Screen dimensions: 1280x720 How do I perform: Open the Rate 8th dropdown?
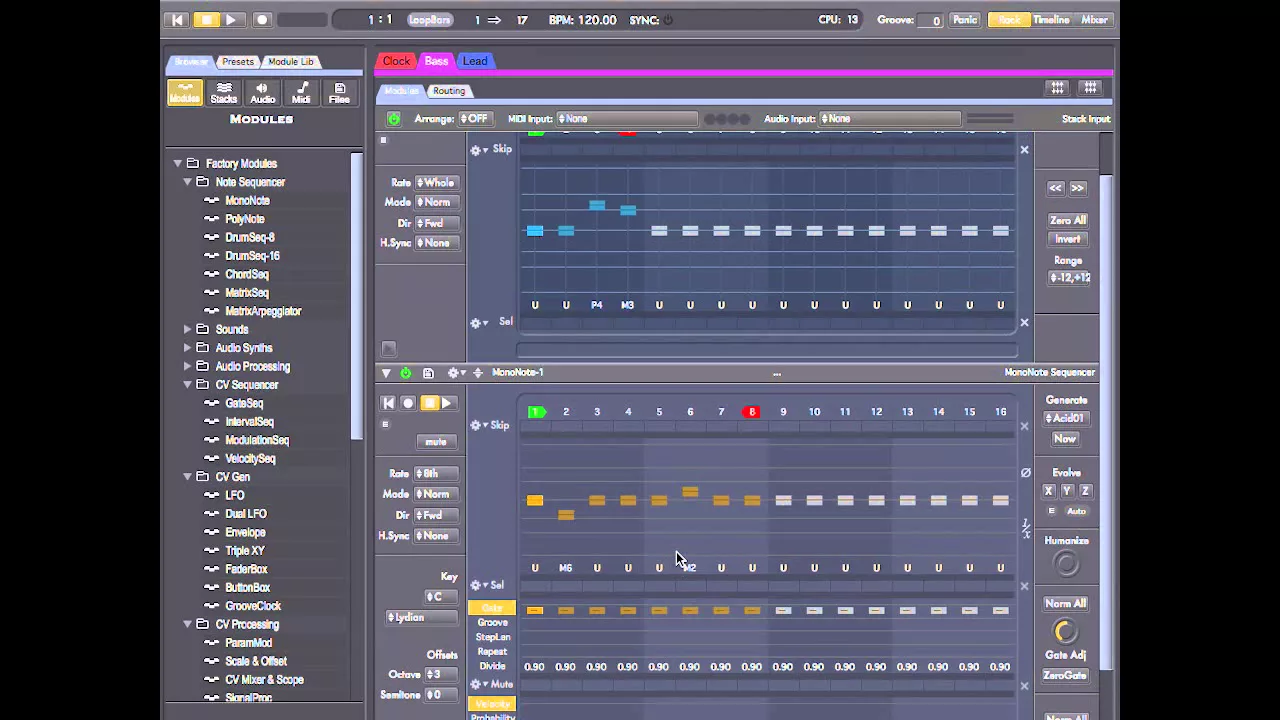[437, 474]
